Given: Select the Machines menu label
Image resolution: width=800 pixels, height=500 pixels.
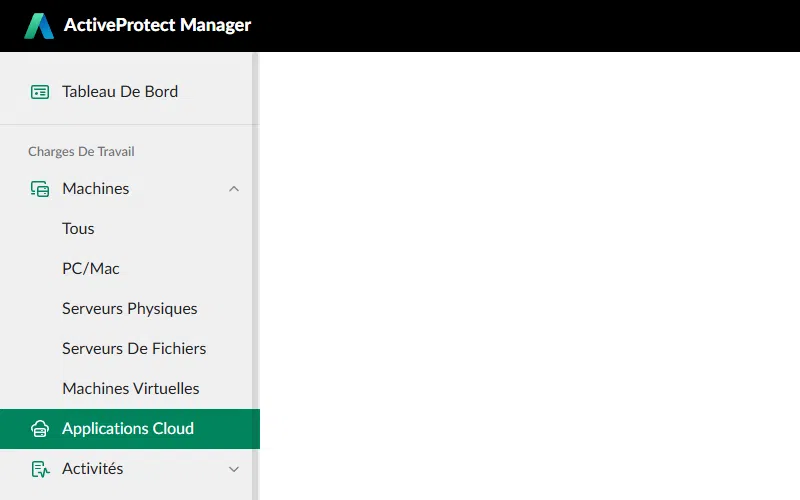Looking at the screenshot, I should tap(96, 189).
